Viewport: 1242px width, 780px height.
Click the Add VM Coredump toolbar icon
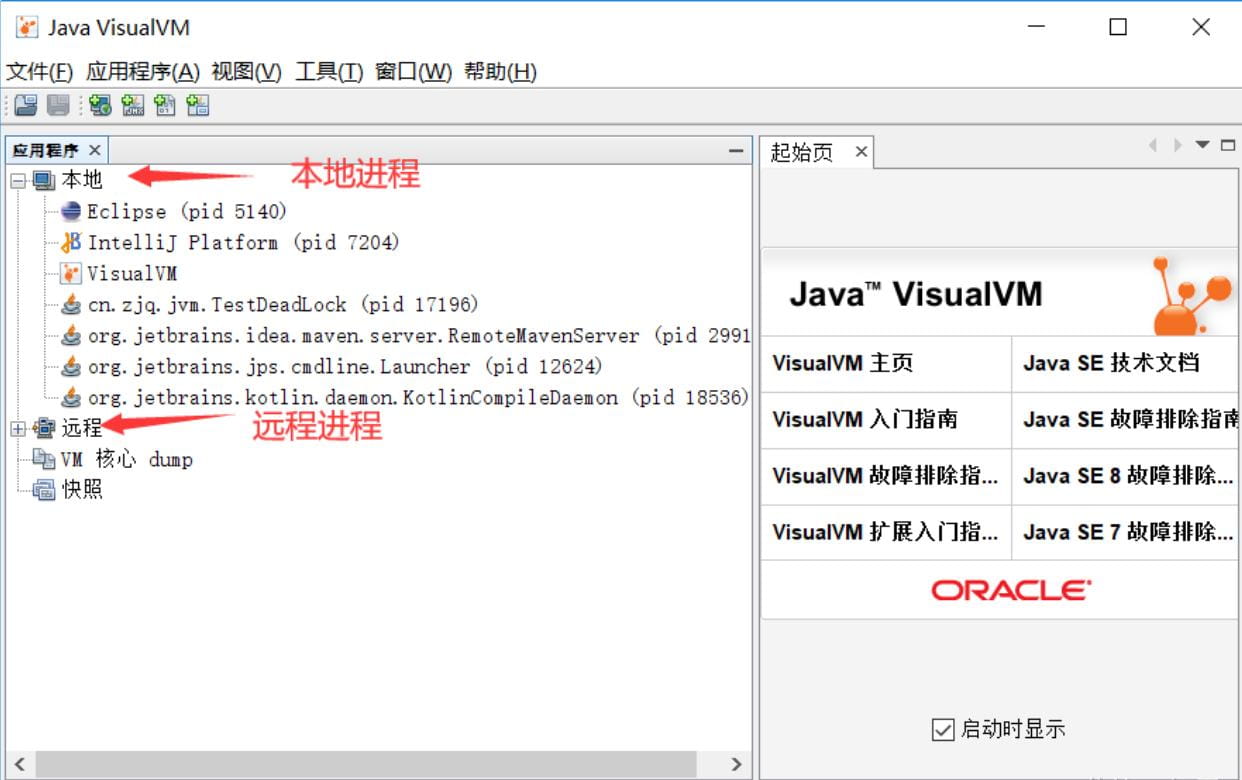[x=165, y=105]
